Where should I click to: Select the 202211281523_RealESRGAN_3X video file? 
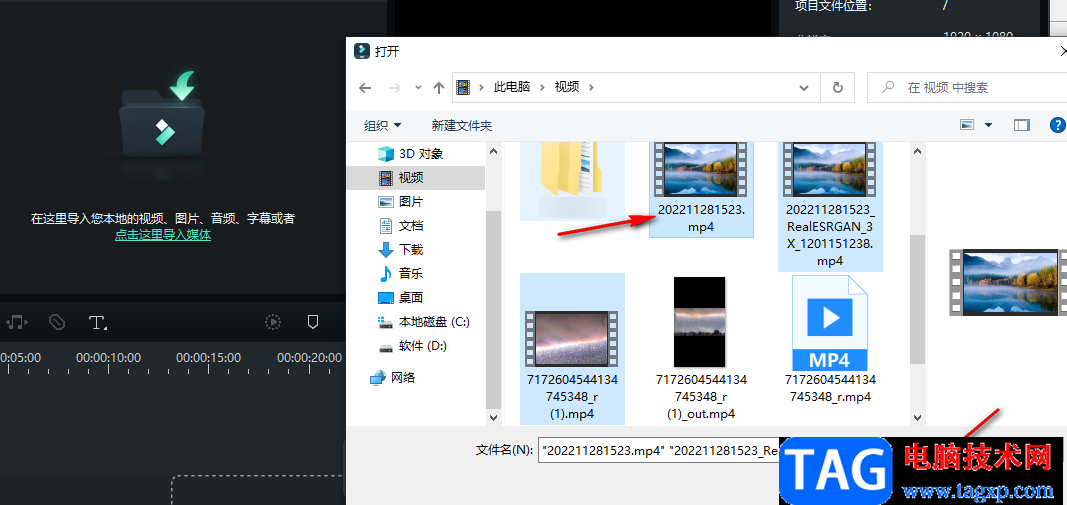[x=830, y=206]
